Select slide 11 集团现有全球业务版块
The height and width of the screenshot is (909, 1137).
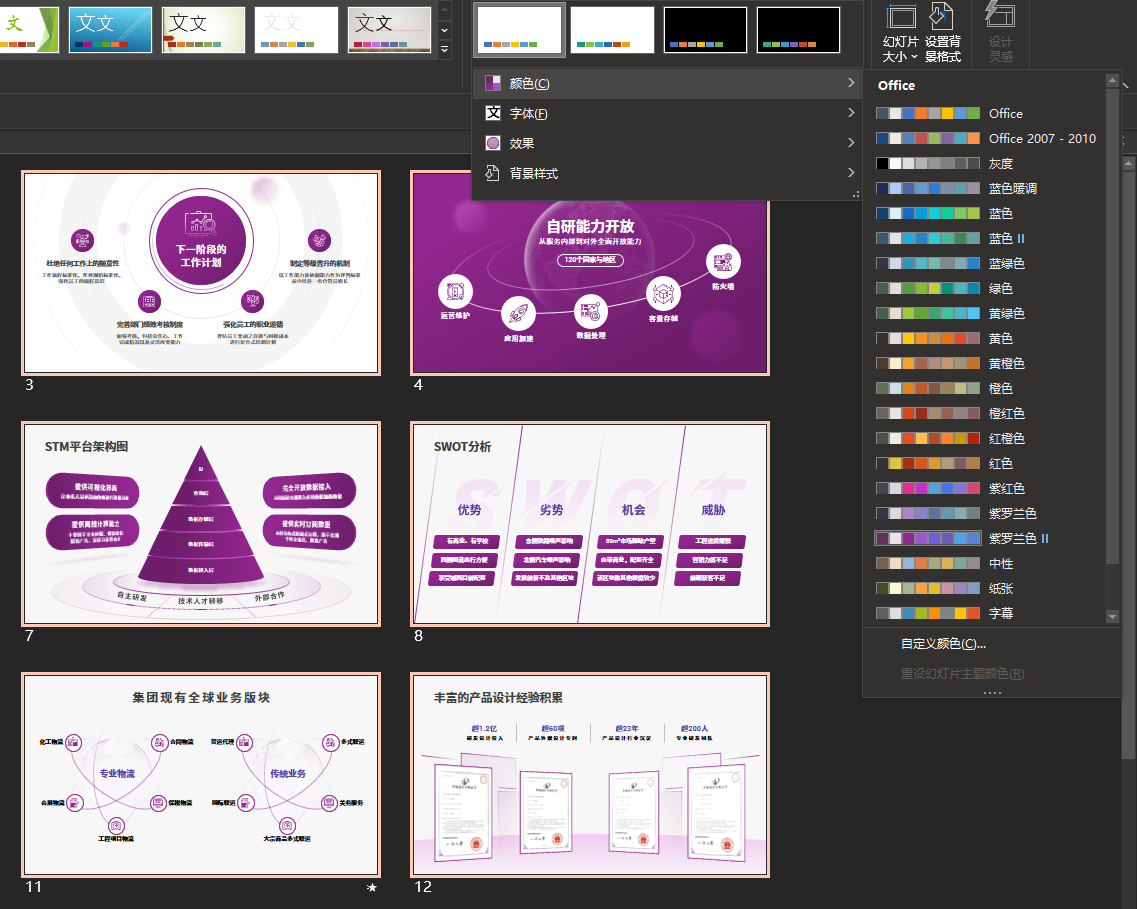(x=201, y=774)
